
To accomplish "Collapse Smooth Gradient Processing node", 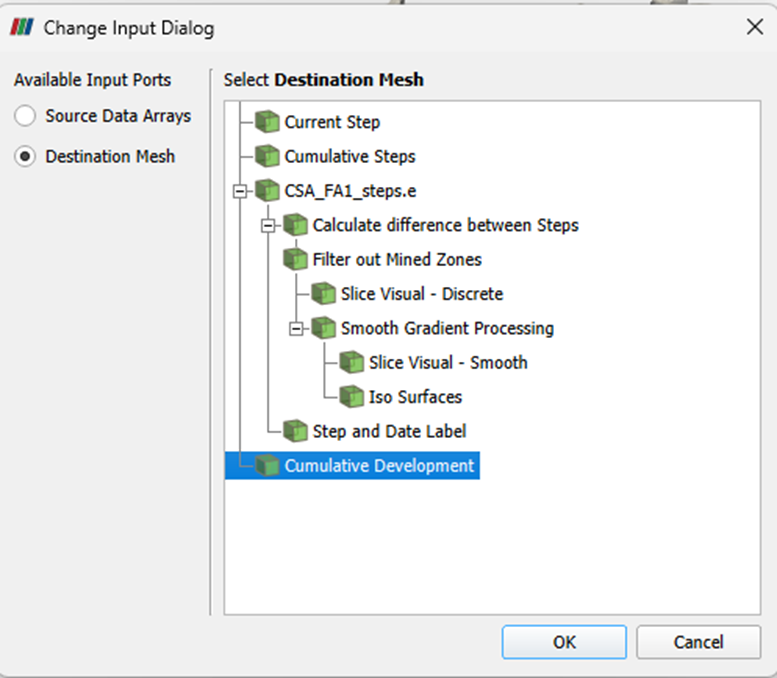I will point(296,329).
